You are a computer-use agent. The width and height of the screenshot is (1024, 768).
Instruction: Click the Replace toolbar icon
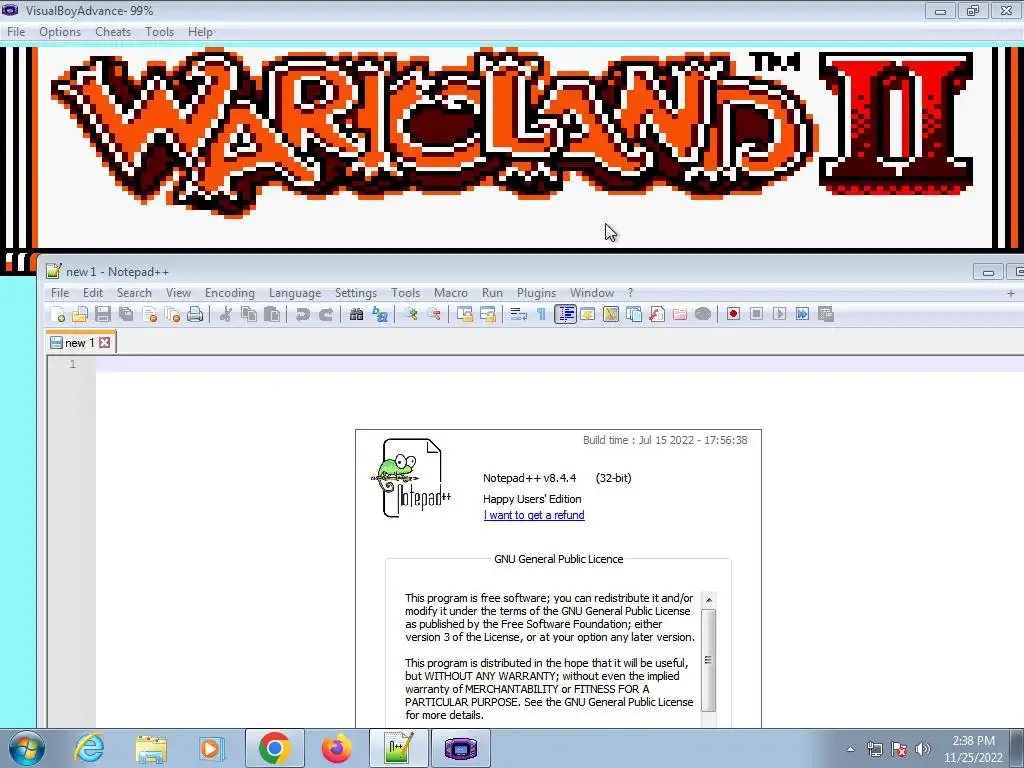[379, 315]
